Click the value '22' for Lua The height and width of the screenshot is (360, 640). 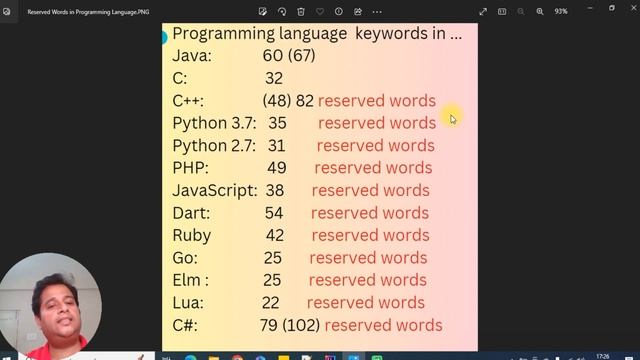(271, 303)
